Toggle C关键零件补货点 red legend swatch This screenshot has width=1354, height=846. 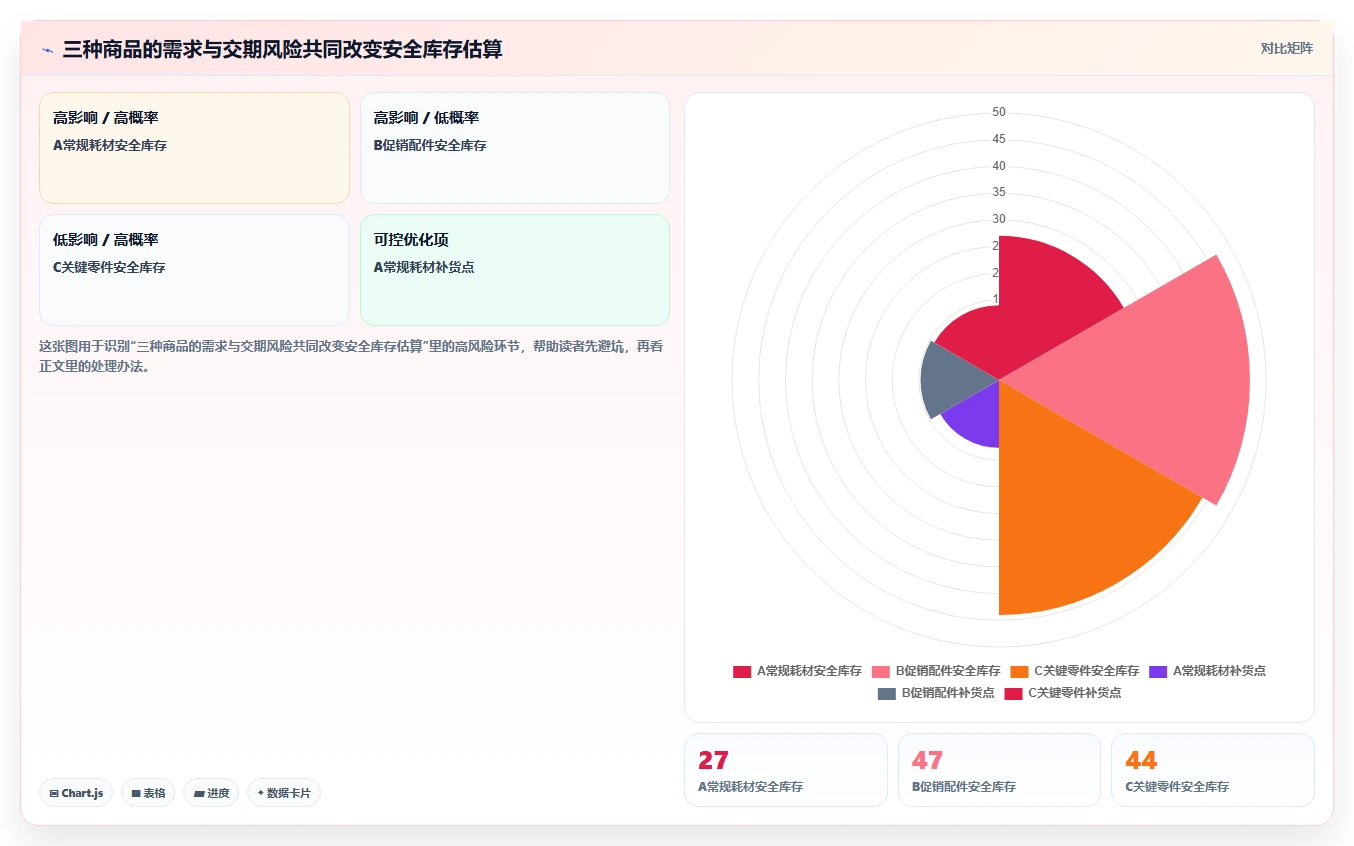pos(1014,694)
